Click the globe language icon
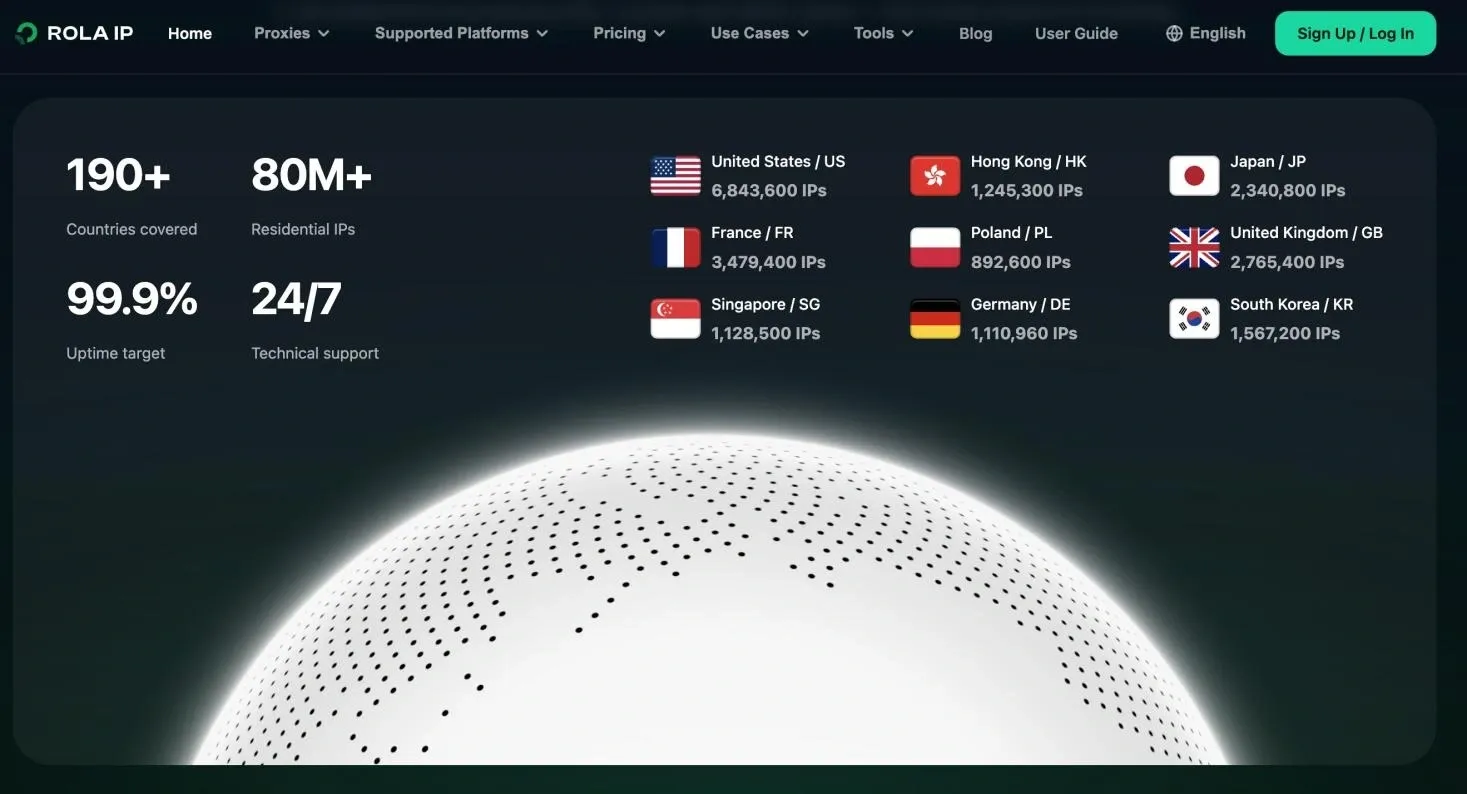The width and height of the screenshot is (1467, 794). [x=1174, y=33]
